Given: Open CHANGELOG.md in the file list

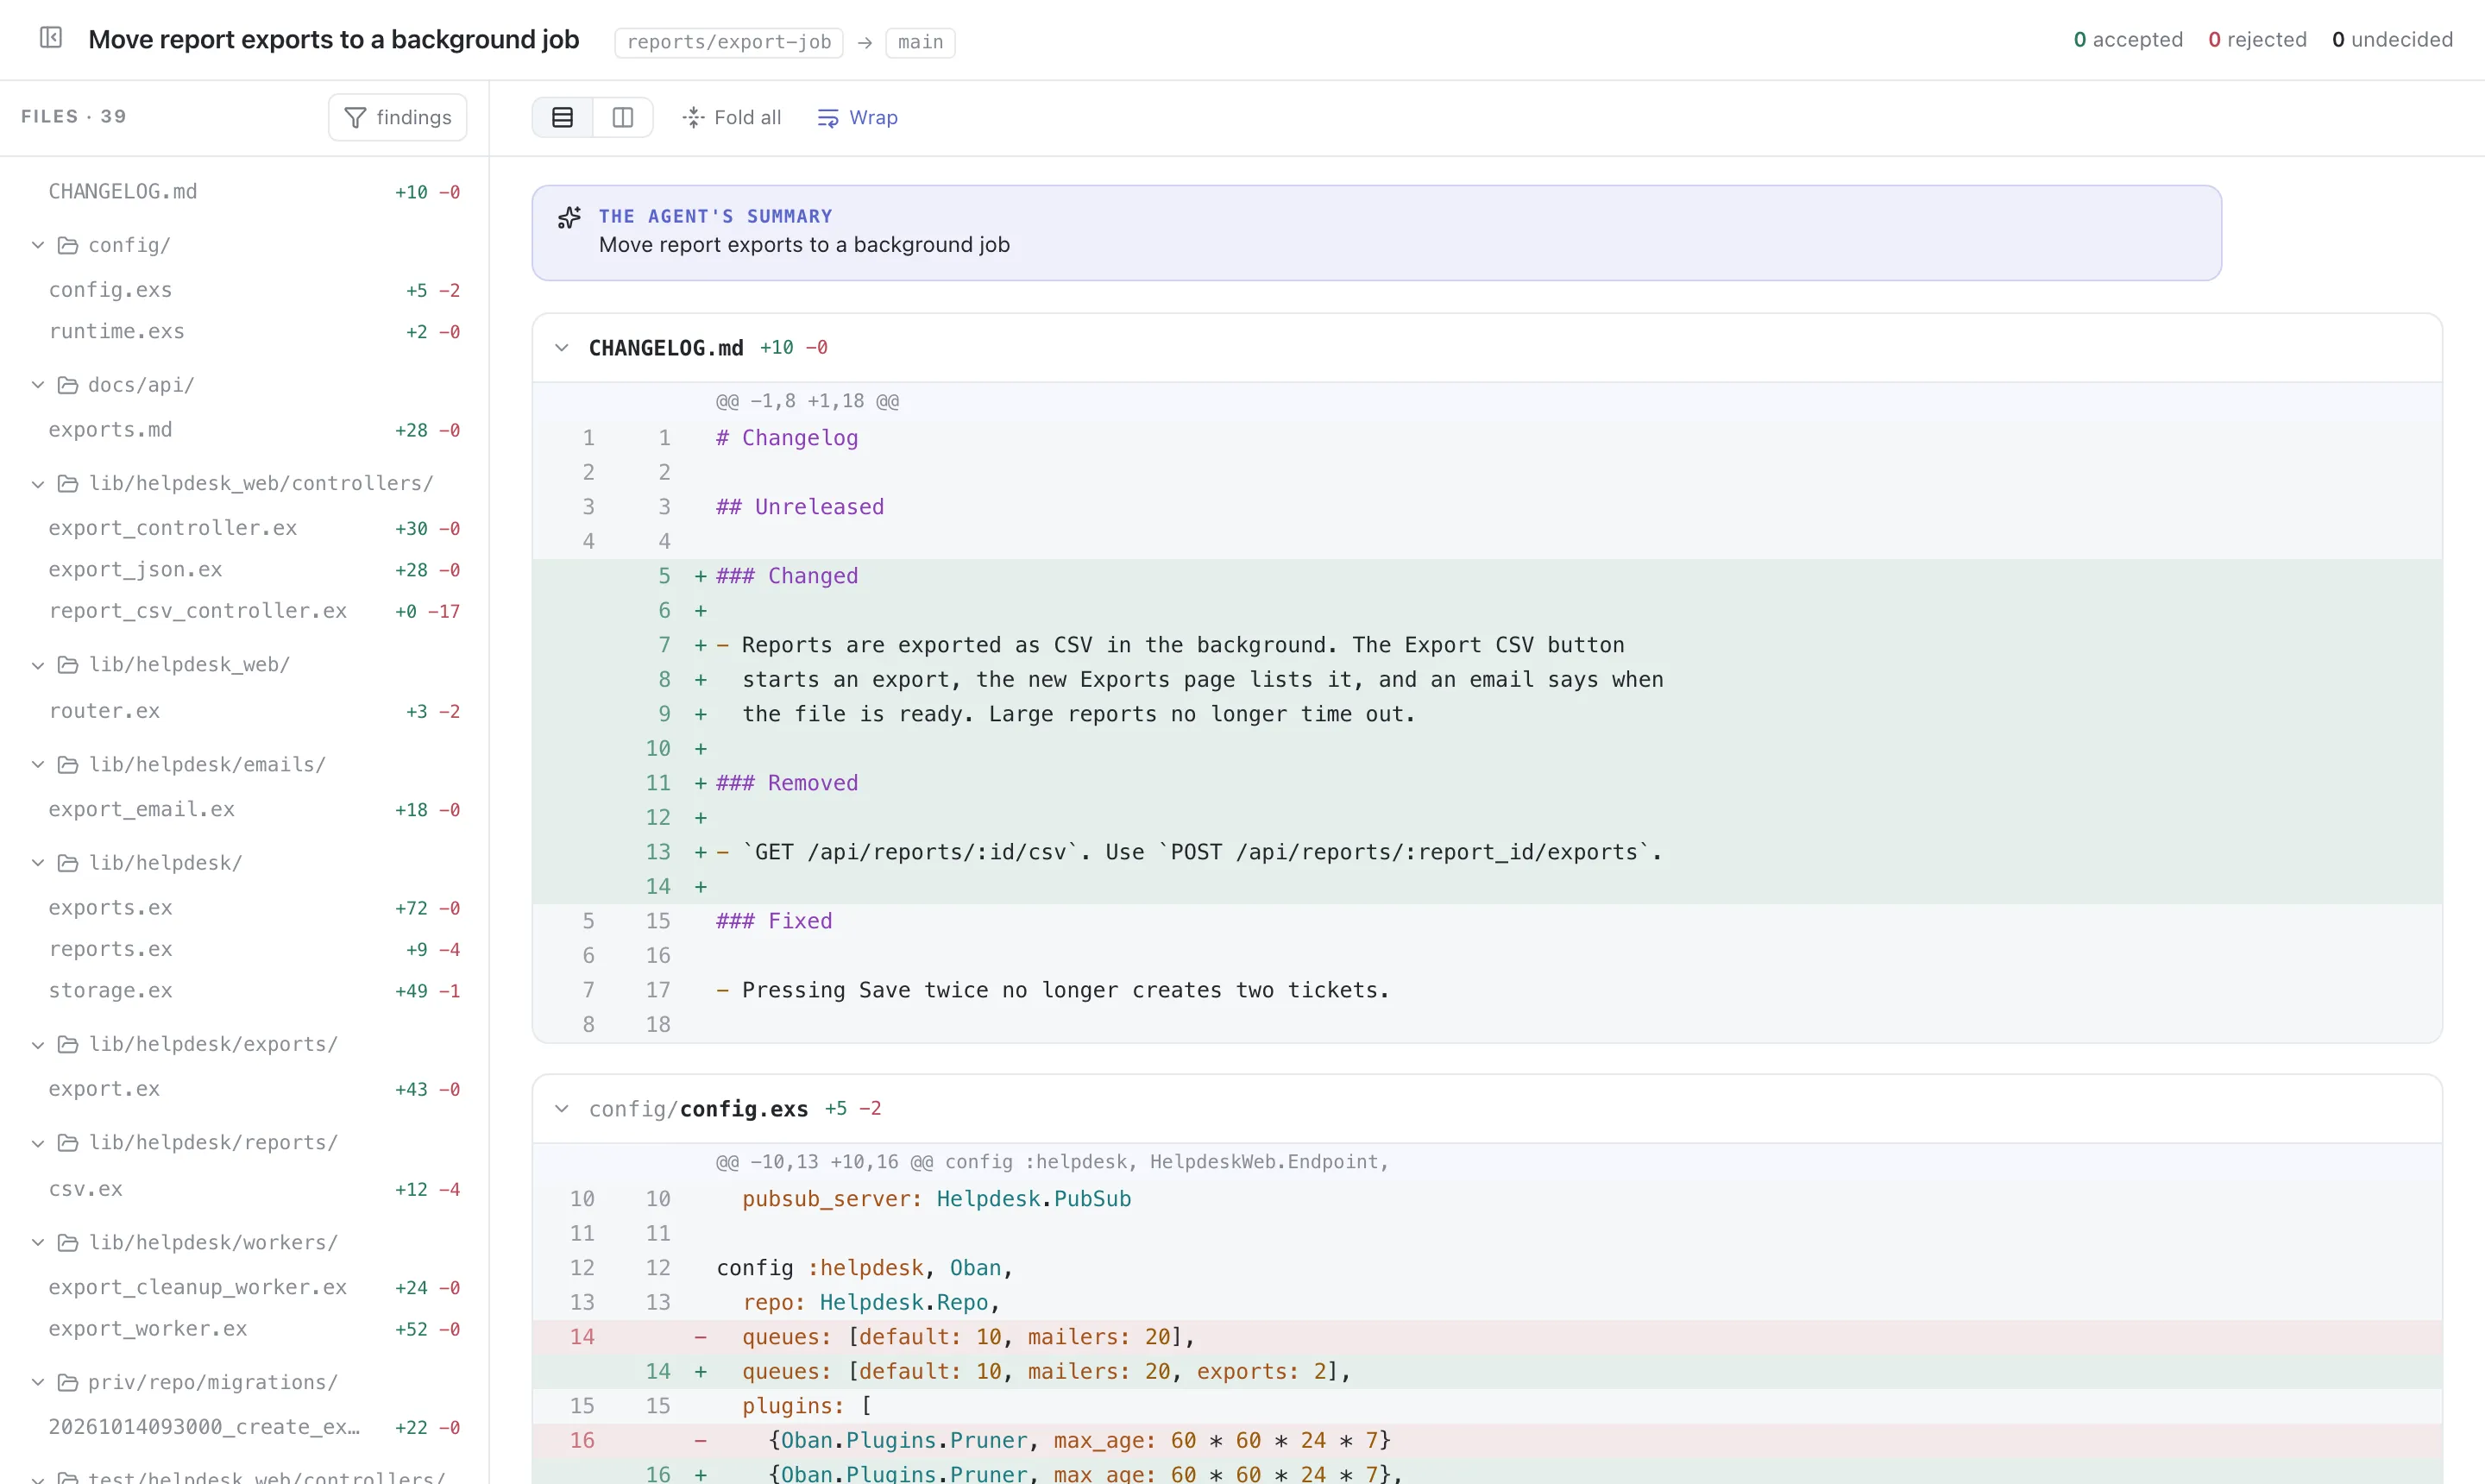Looking at the screenshot, I should pyautogui.click(x=244, y=192).
